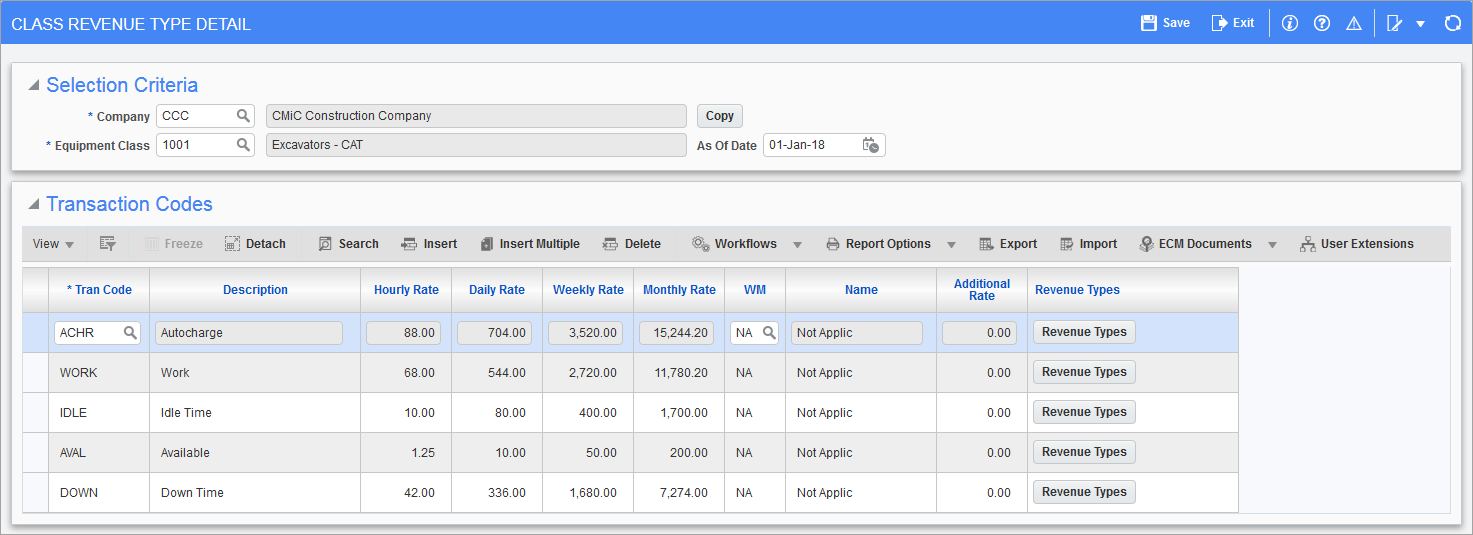Collapse the Selection Criteria section
Screen dimensions: 1473x535
tap(34, 86)
